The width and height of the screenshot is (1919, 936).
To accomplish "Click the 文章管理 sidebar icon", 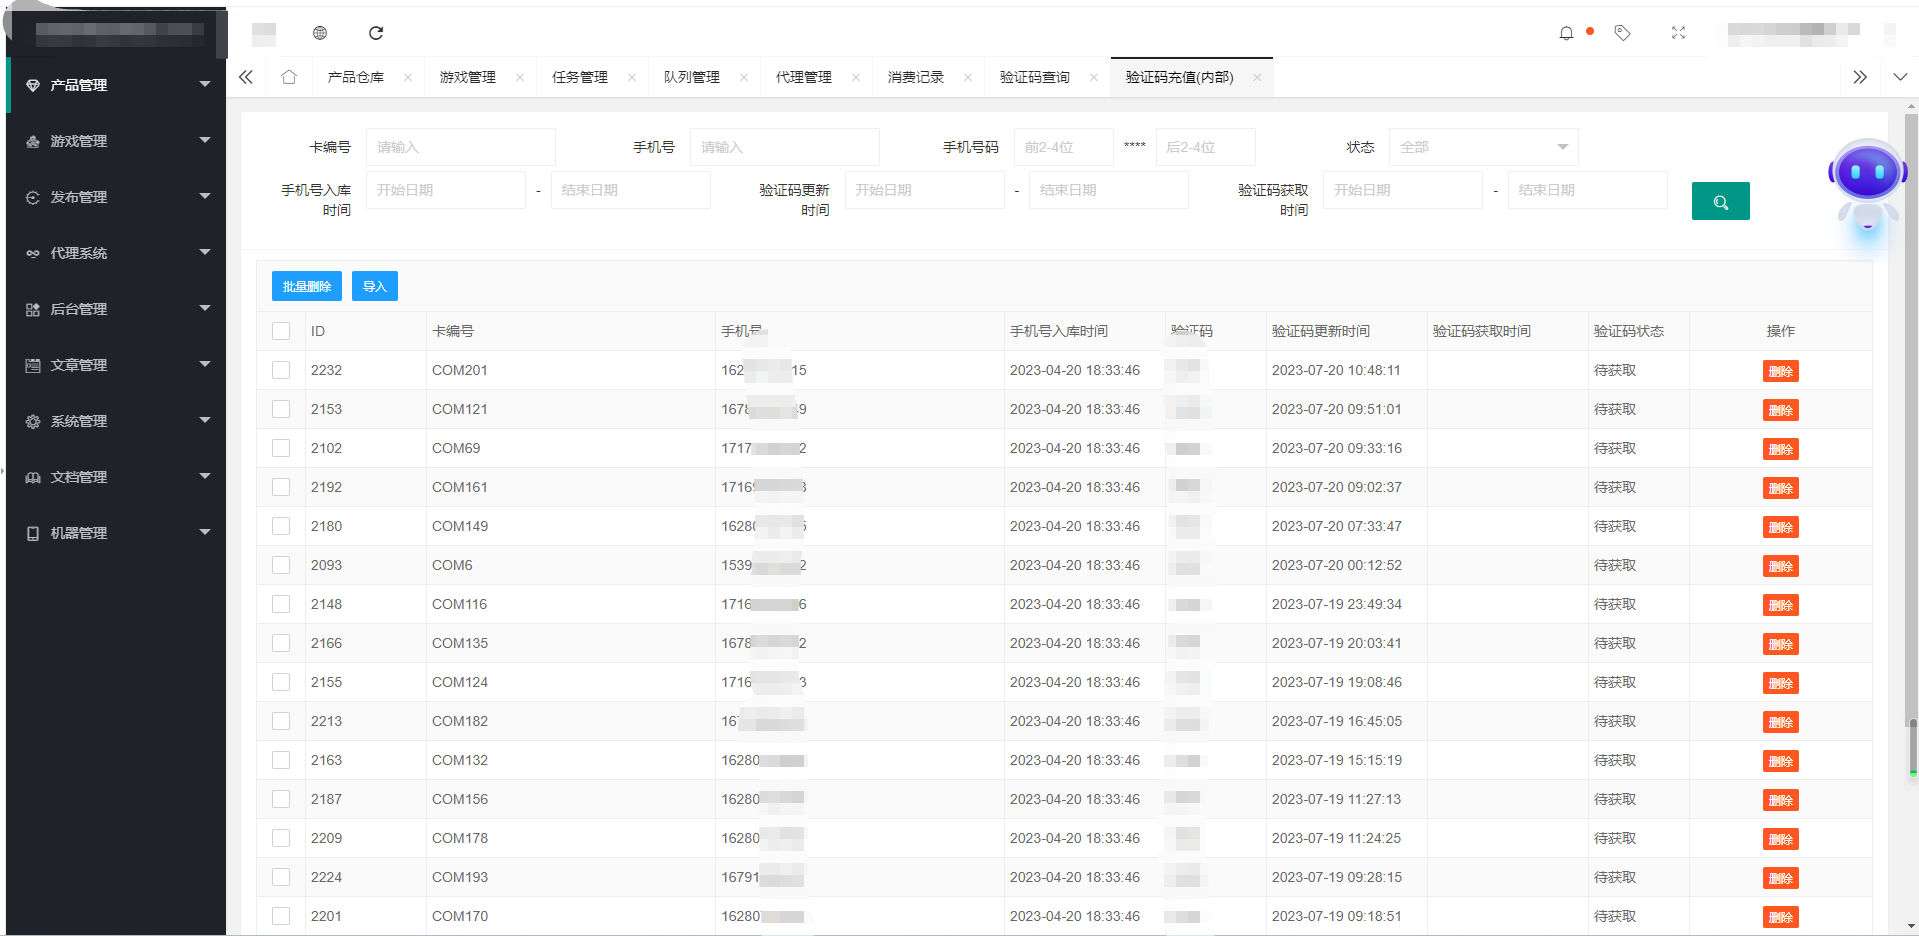I will click(x=33, y=365).
